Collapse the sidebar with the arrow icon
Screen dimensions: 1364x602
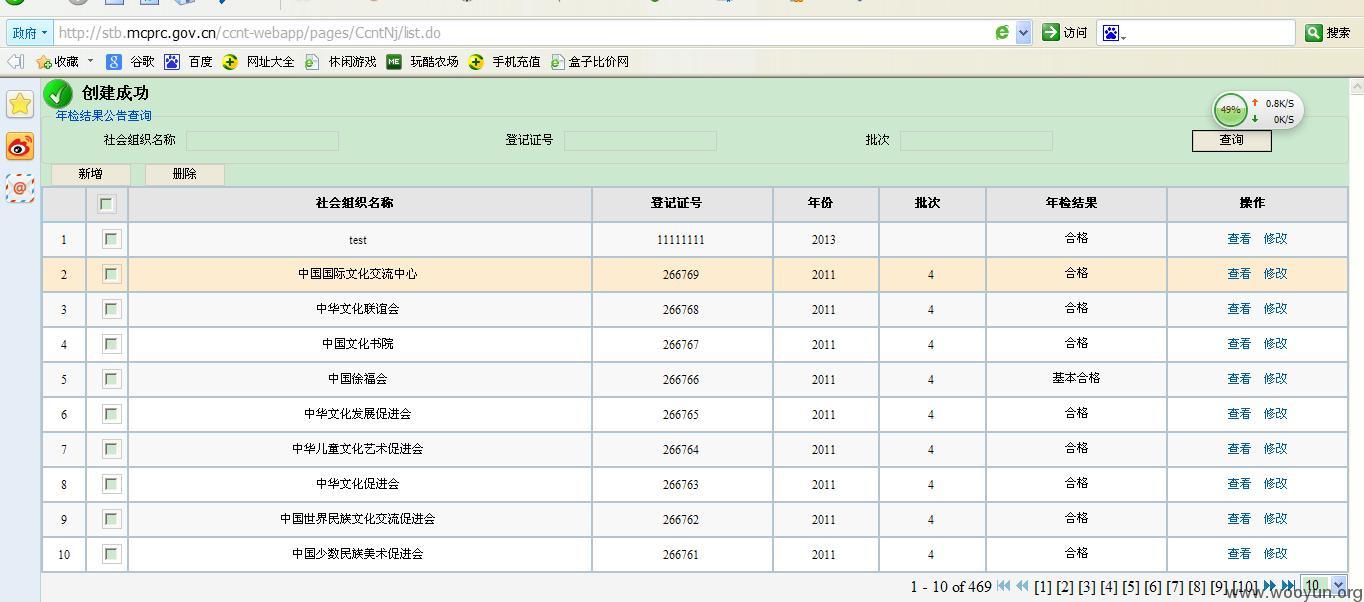coord(15,62)
